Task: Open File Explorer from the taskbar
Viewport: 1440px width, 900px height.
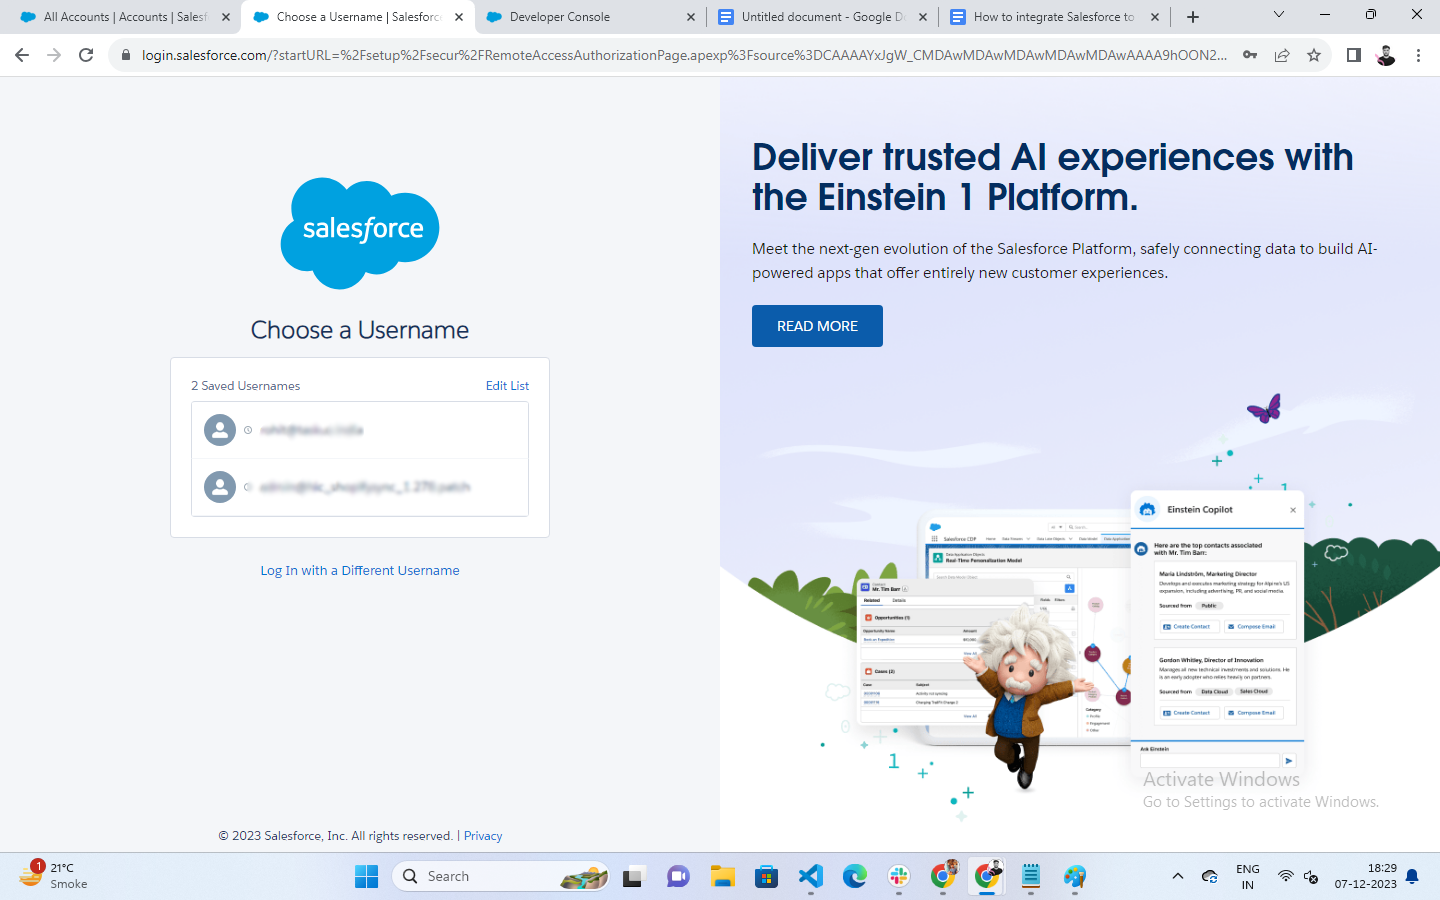Action: [x=722, y=877]
